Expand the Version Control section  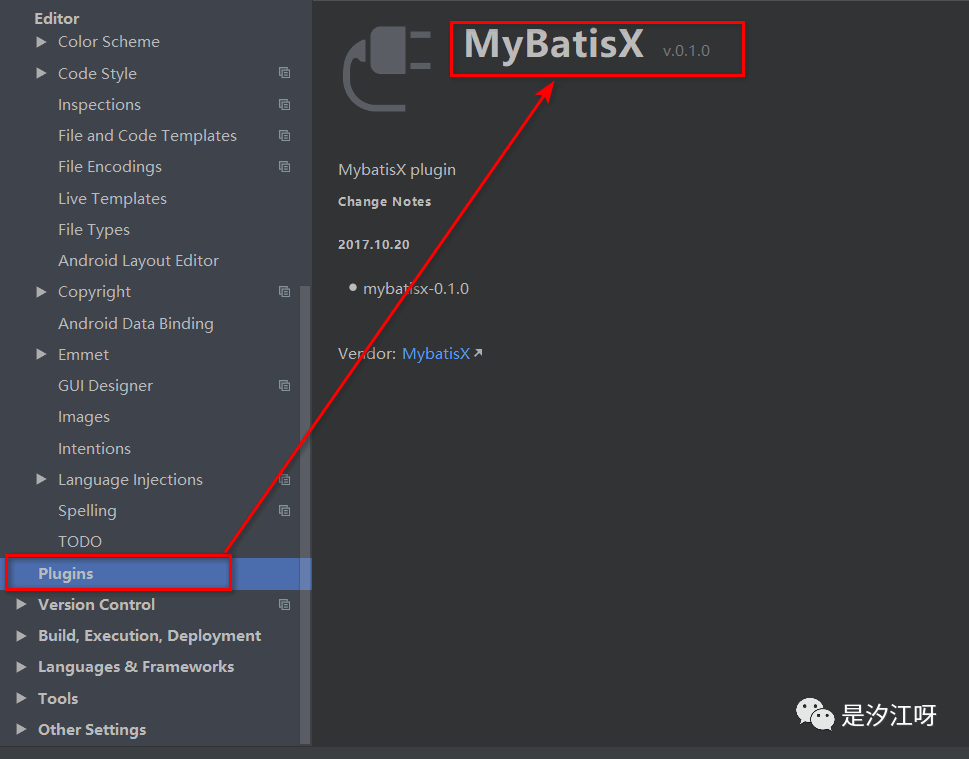21,604
